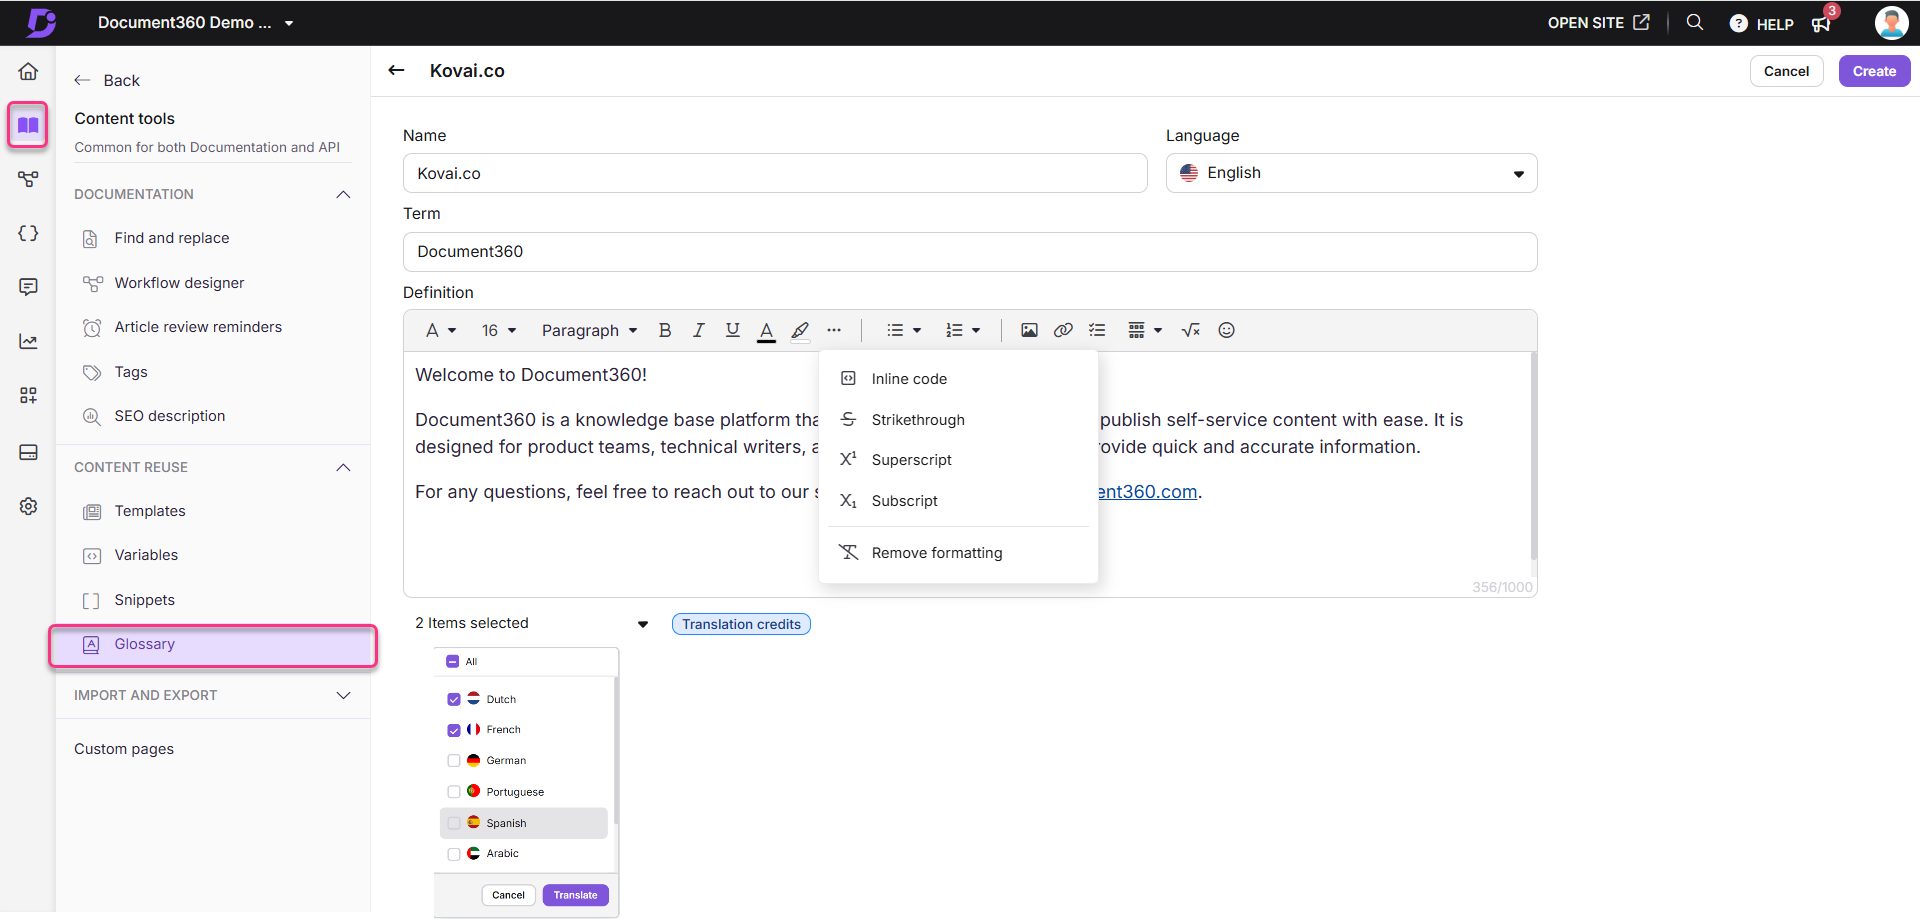
Task: Click the search magnifier in top bar
Action: [x=1694, y=22]
